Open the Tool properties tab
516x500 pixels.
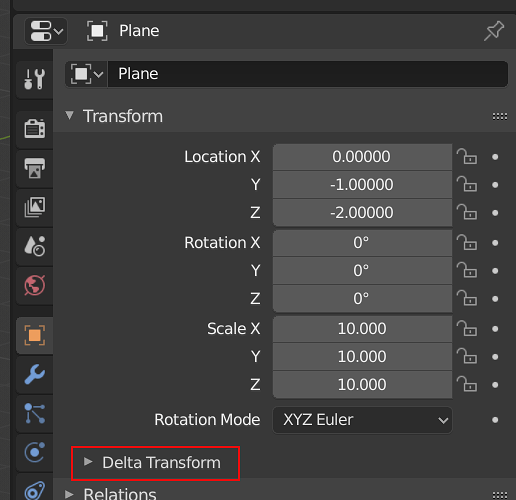point(35,79)
